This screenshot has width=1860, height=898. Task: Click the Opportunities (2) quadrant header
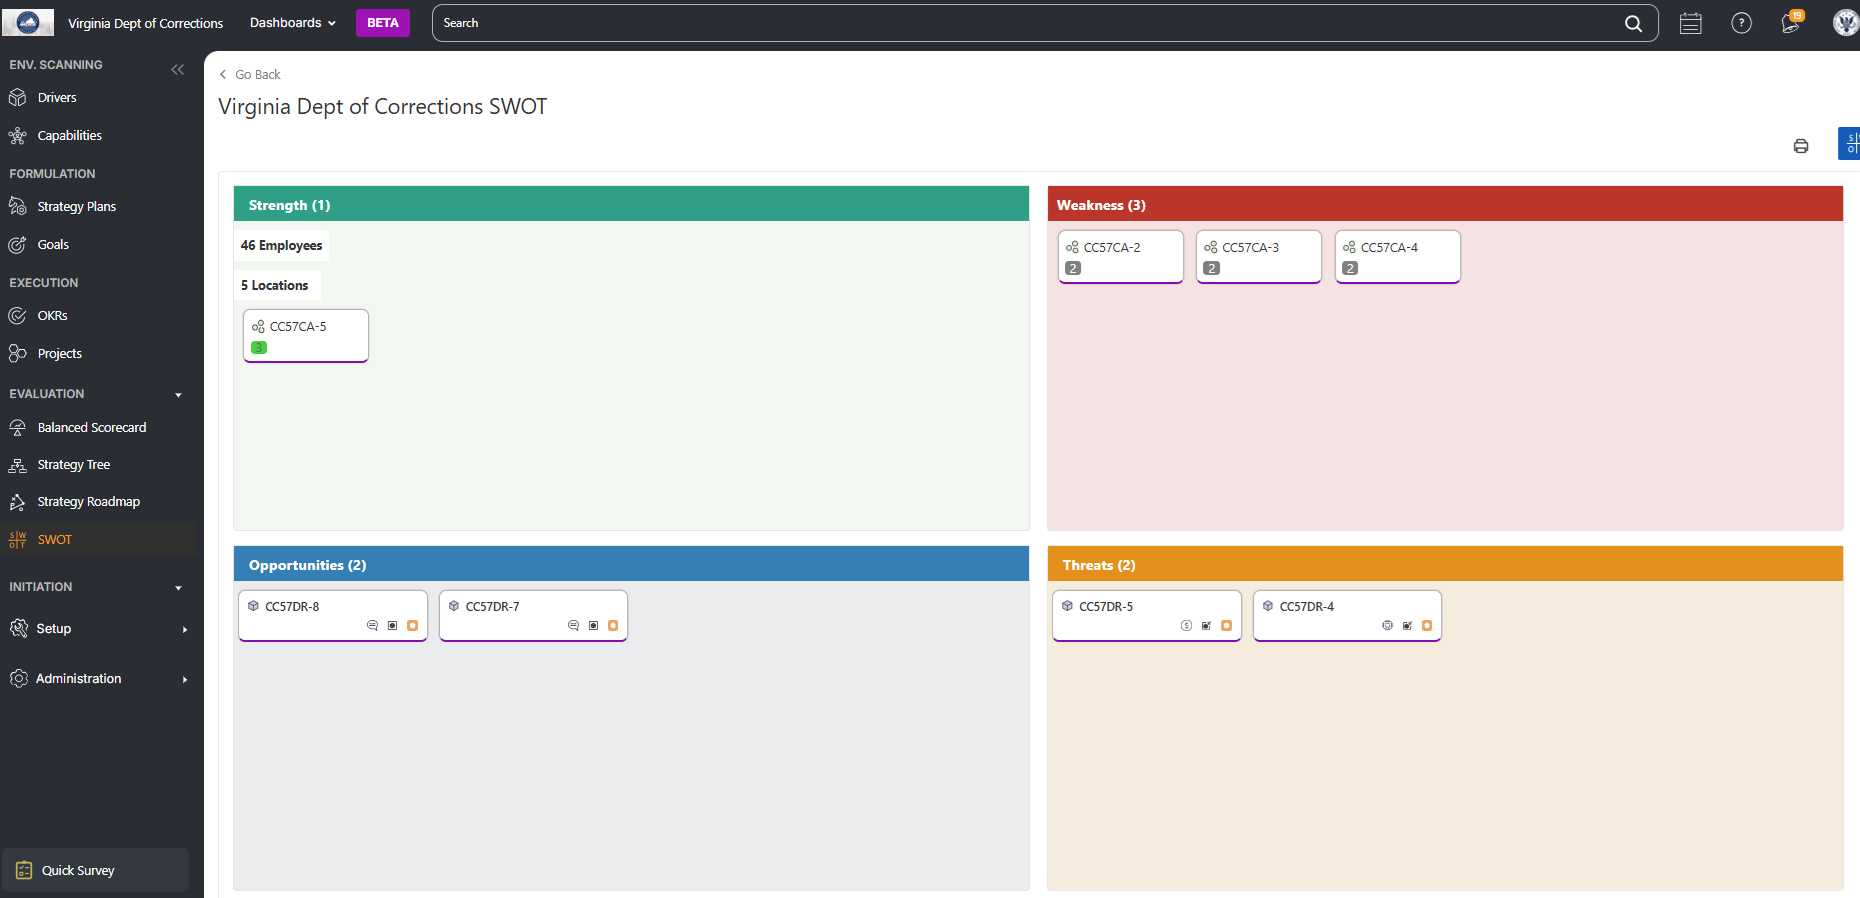pyautogui.click(x=631, y=564)
